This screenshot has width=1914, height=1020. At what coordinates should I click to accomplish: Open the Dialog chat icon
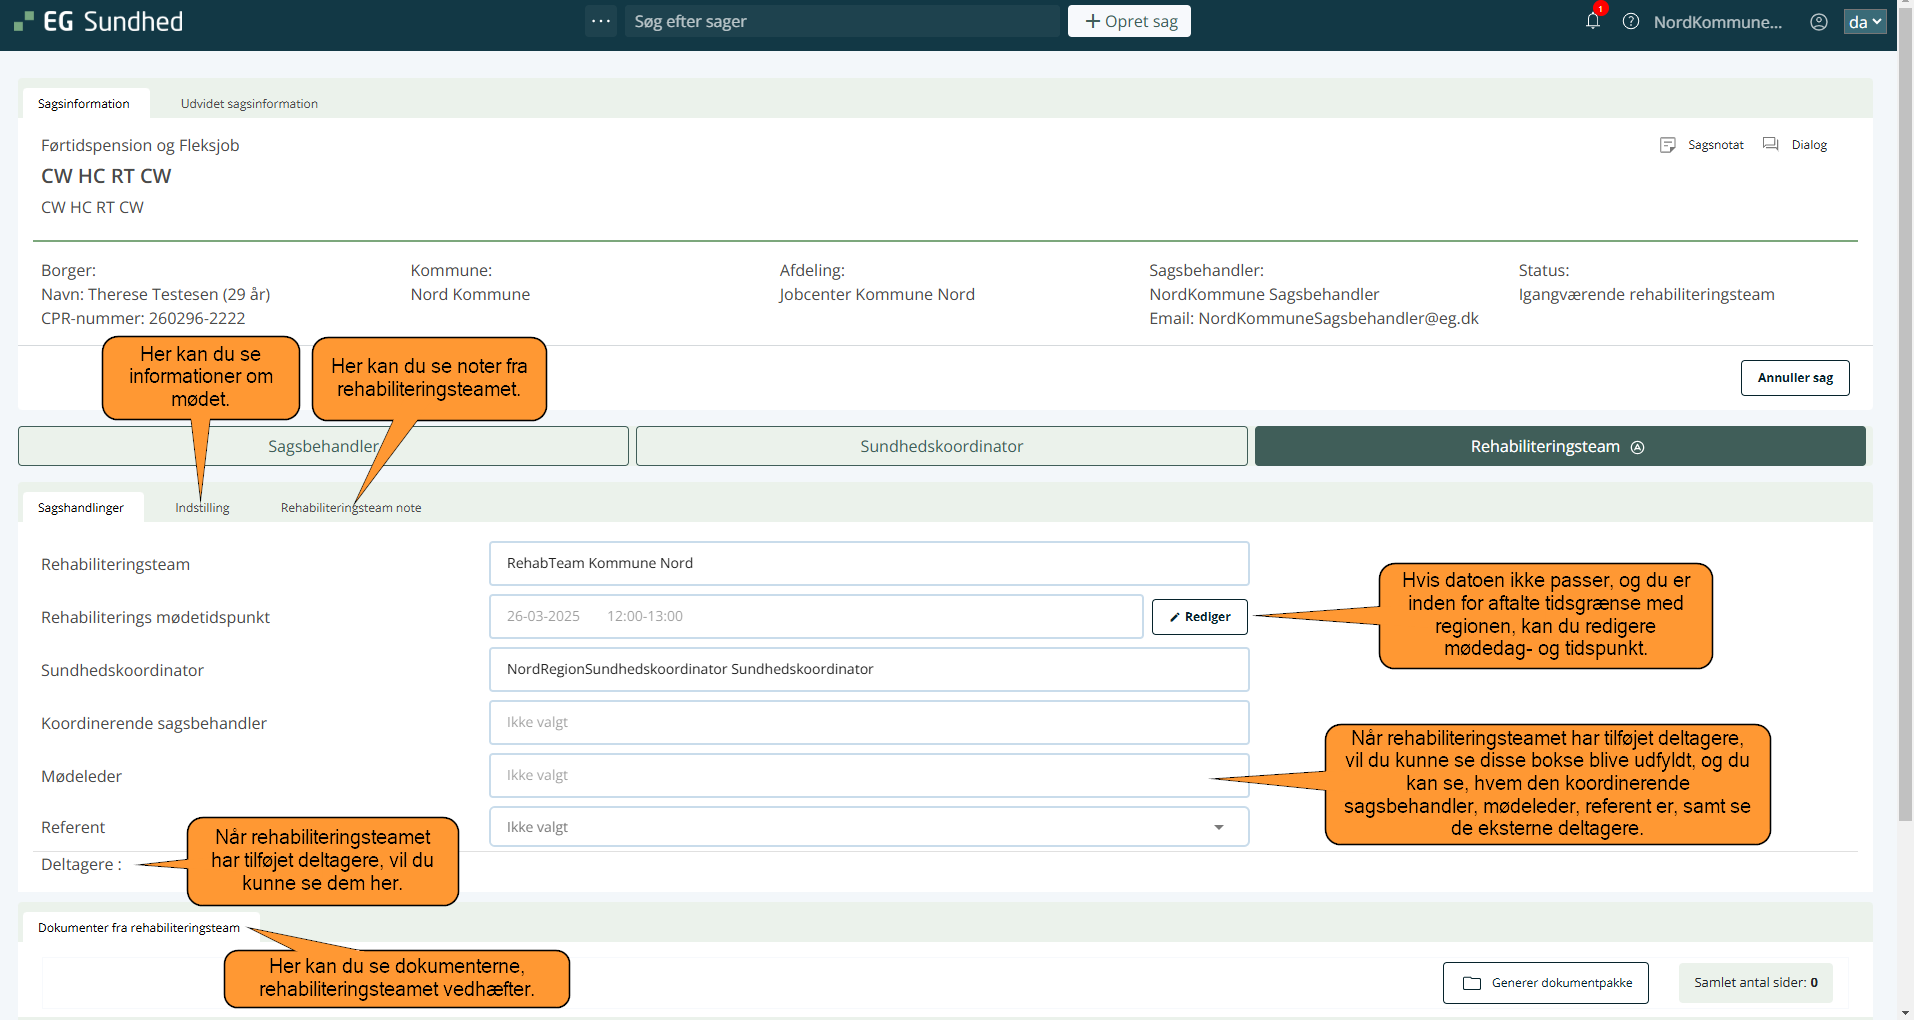pos(1770,145)
